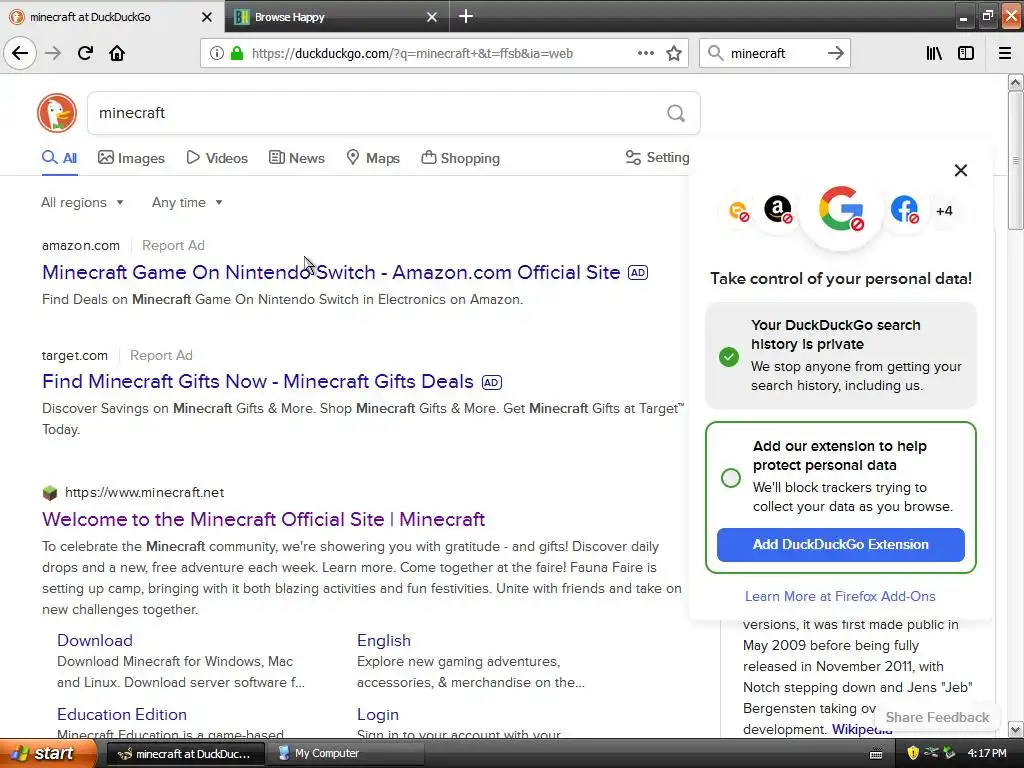Click the security shield tray icon

click(913, 753)
